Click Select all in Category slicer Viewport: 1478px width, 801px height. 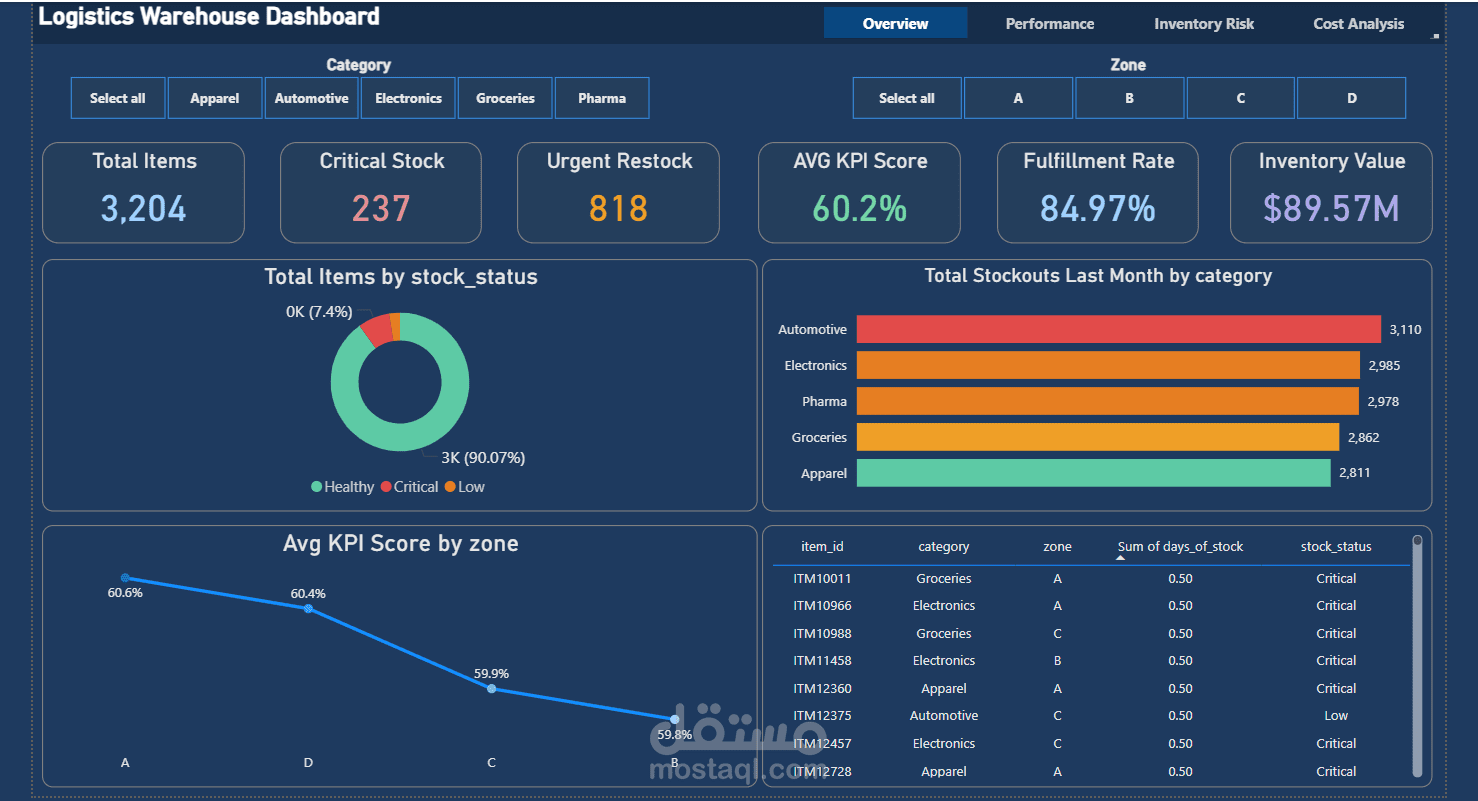point(118,98)
